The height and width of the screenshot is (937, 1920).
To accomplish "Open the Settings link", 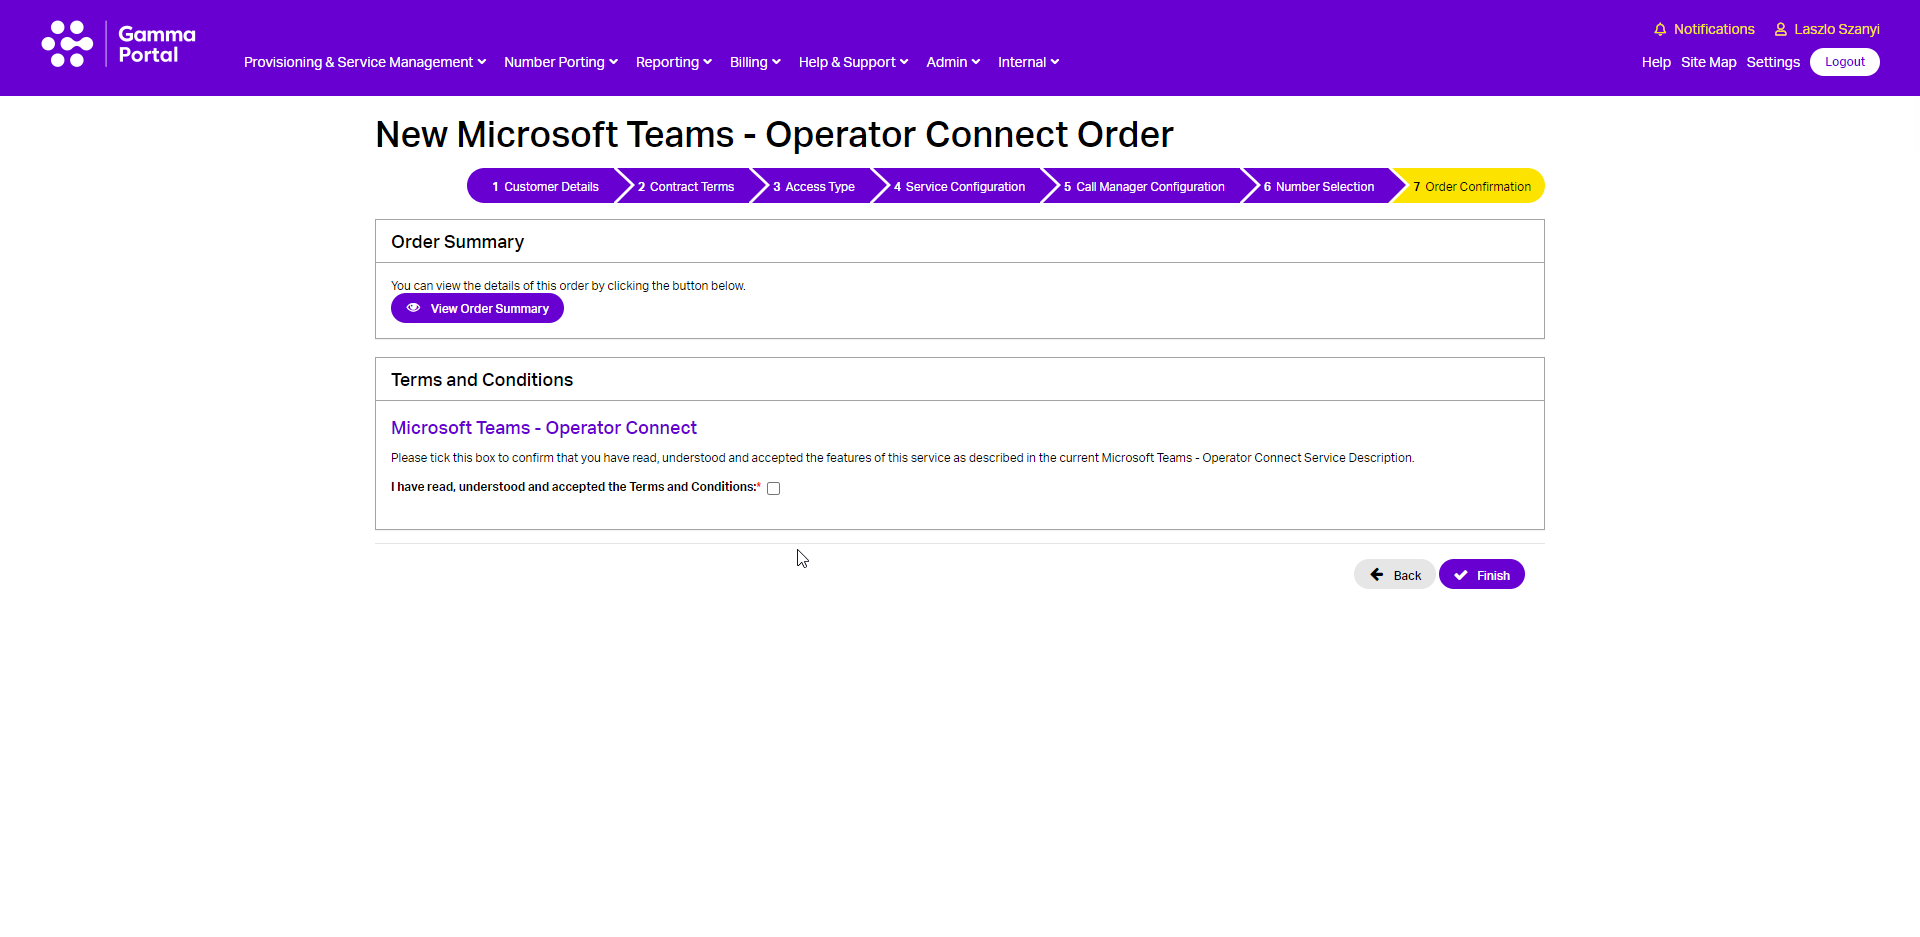I will coord(1773,62).
